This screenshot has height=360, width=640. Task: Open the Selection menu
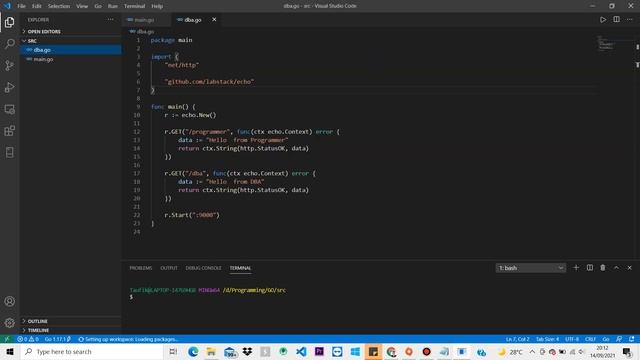point(59,6)
